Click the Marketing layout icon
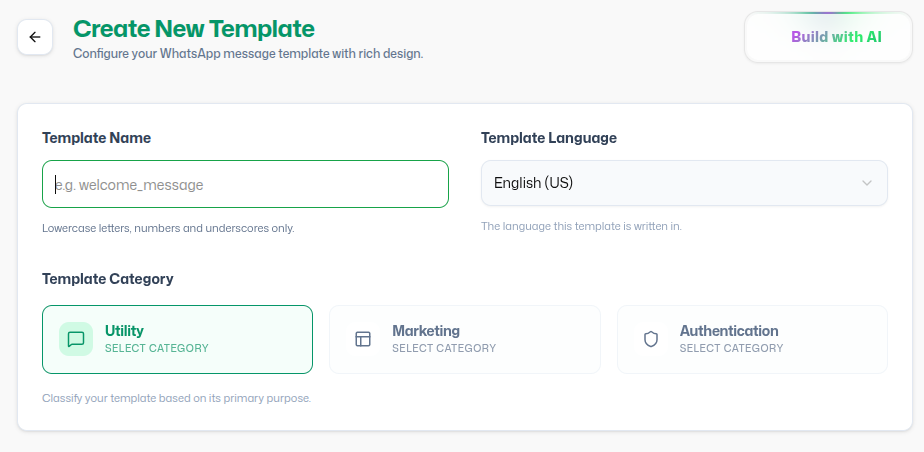Viewport: 924px width, 452px height. pos(363,339)
